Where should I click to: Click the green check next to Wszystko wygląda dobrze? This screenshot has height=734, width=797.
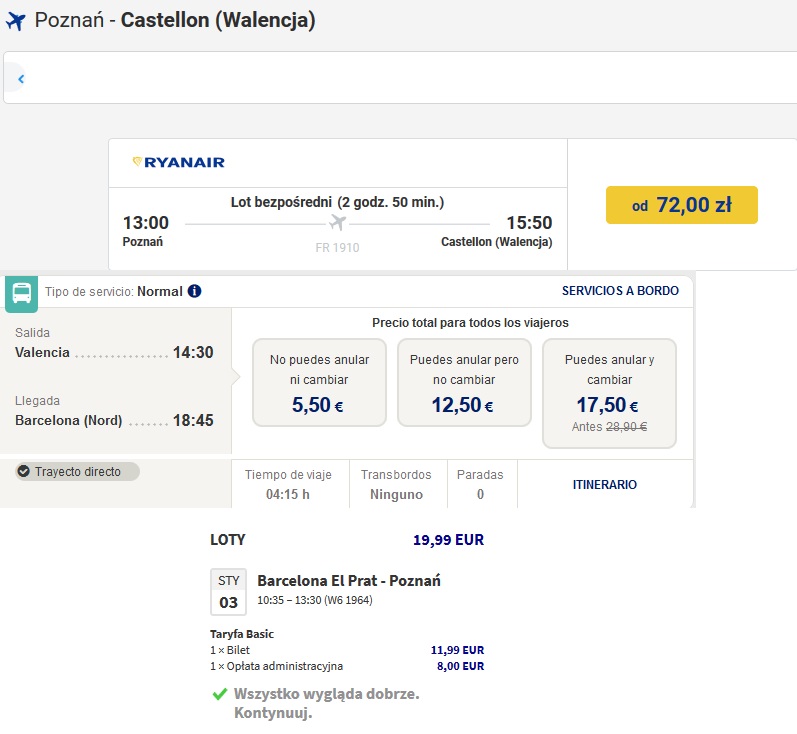(x=220, y=694)
